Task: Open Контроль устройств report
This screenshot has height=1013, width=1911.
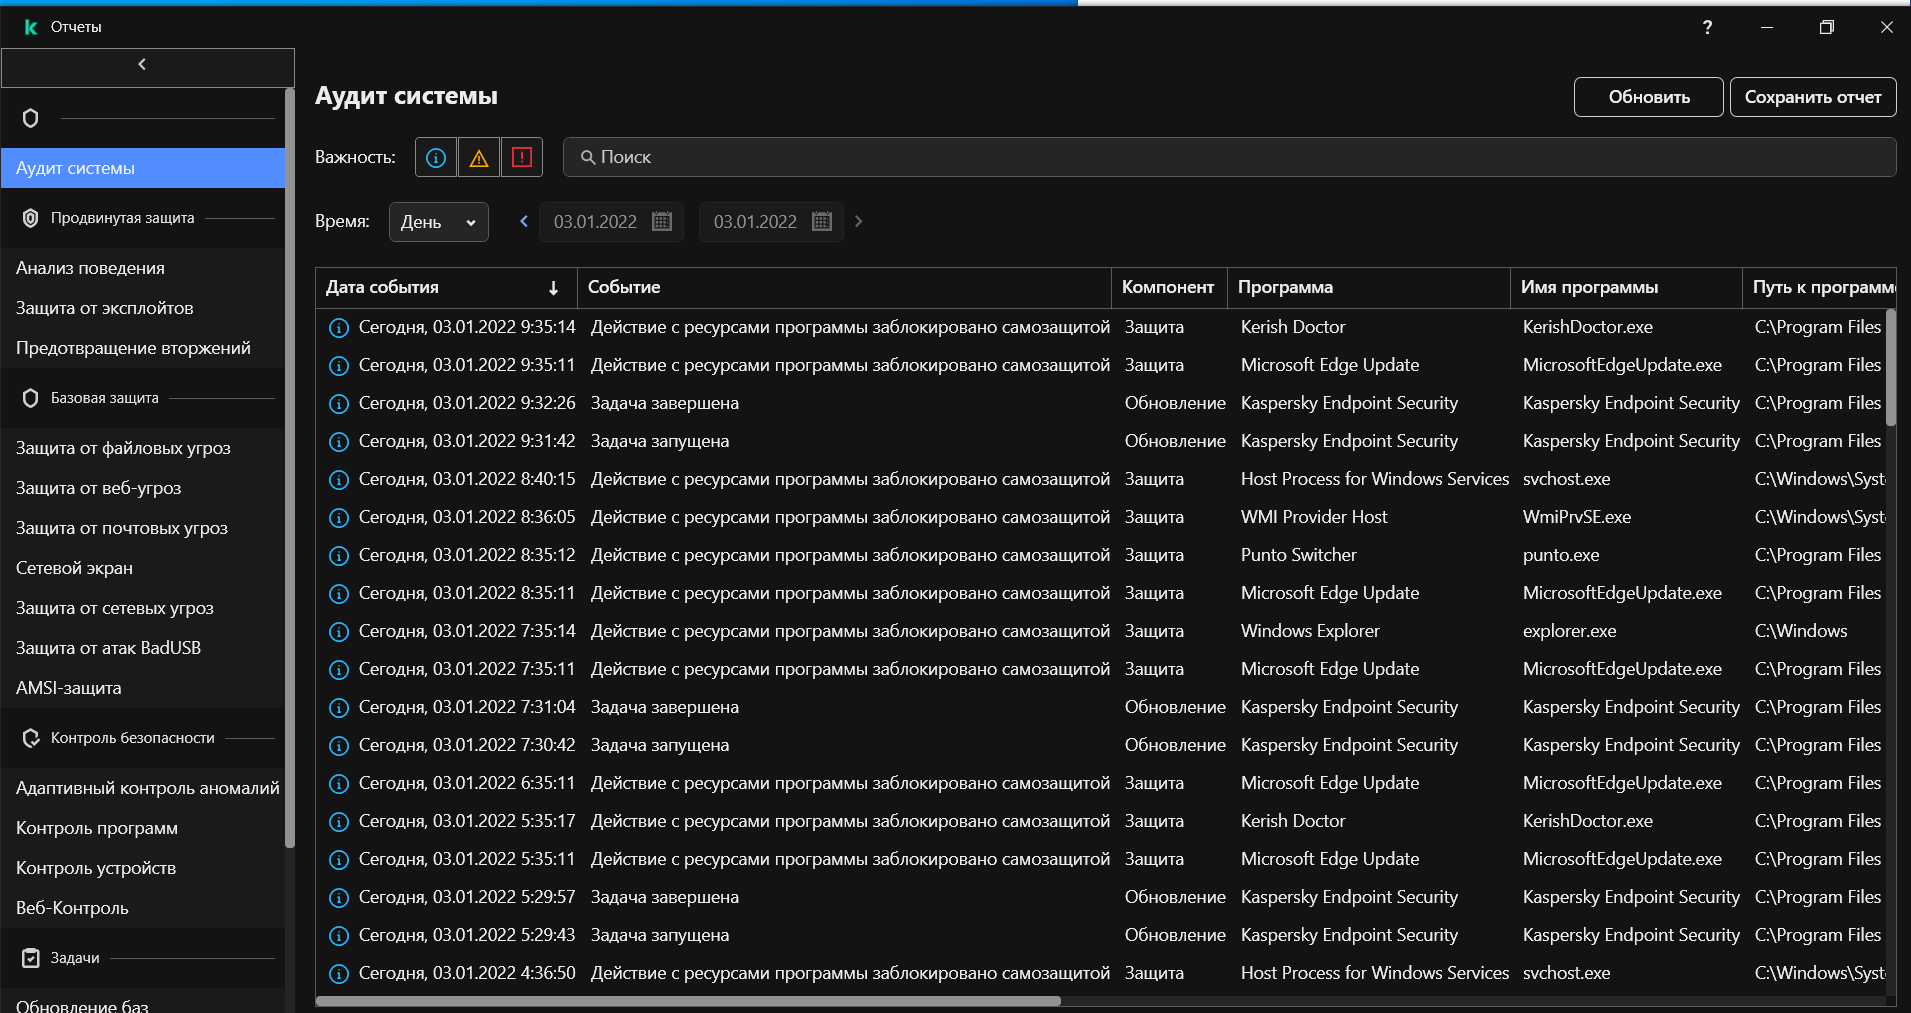Action: pyautogui.click(x=143, y=868)
